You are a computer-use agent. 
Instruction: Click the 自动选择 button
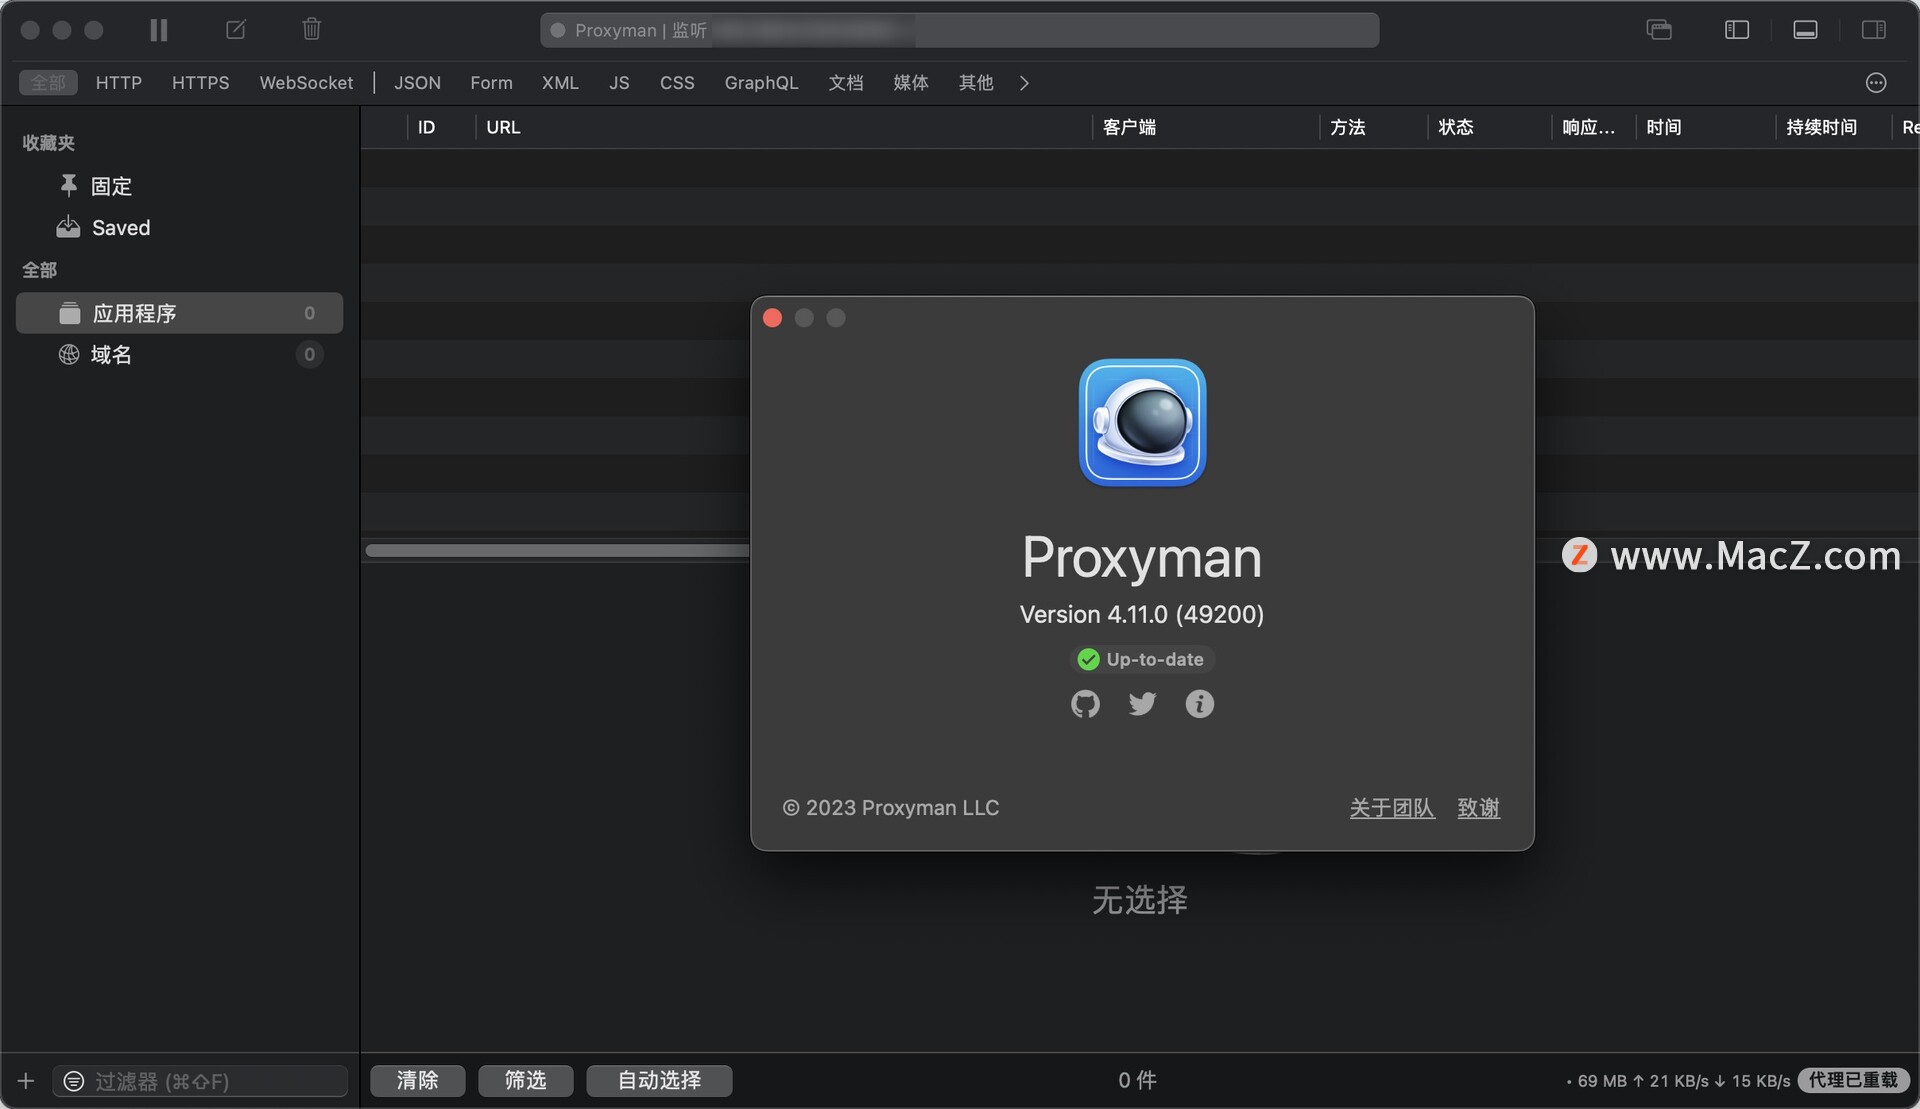tap(660, 1081)
